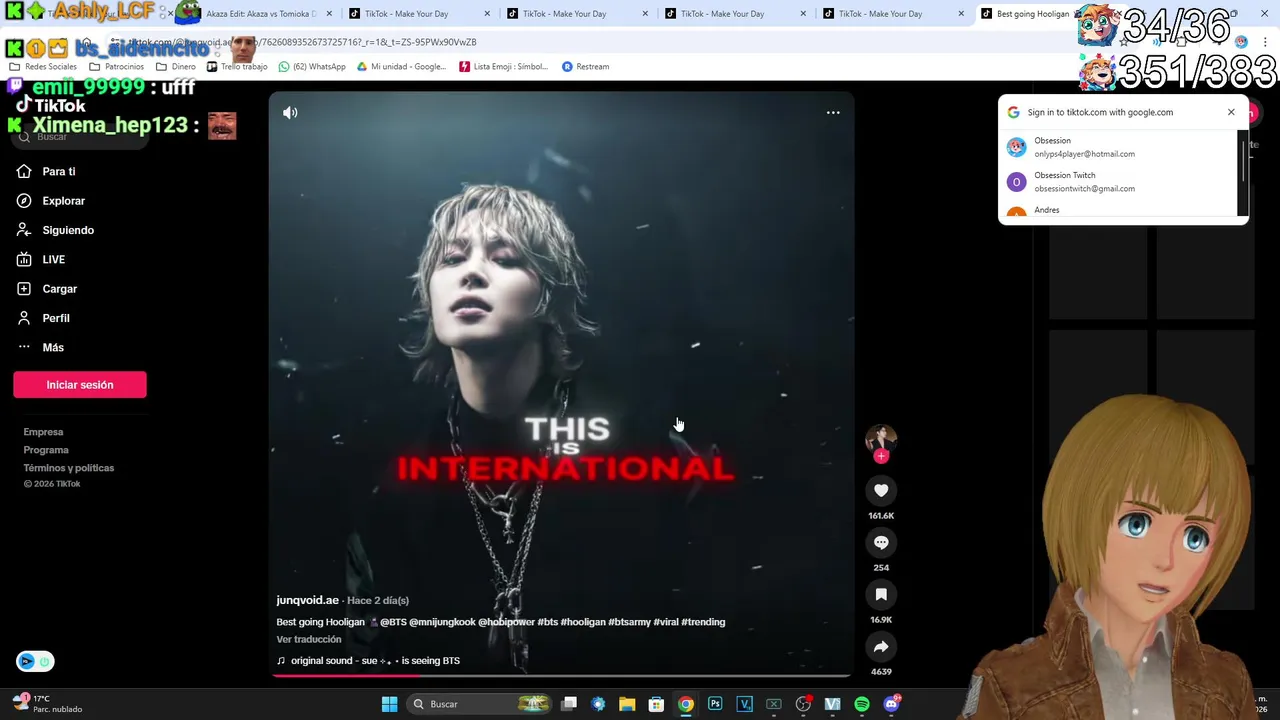This screenshot has width=1280, height=720.
Task: Open Mi unidad Google Drive bookmark
Action: click(x=401, y=67)
